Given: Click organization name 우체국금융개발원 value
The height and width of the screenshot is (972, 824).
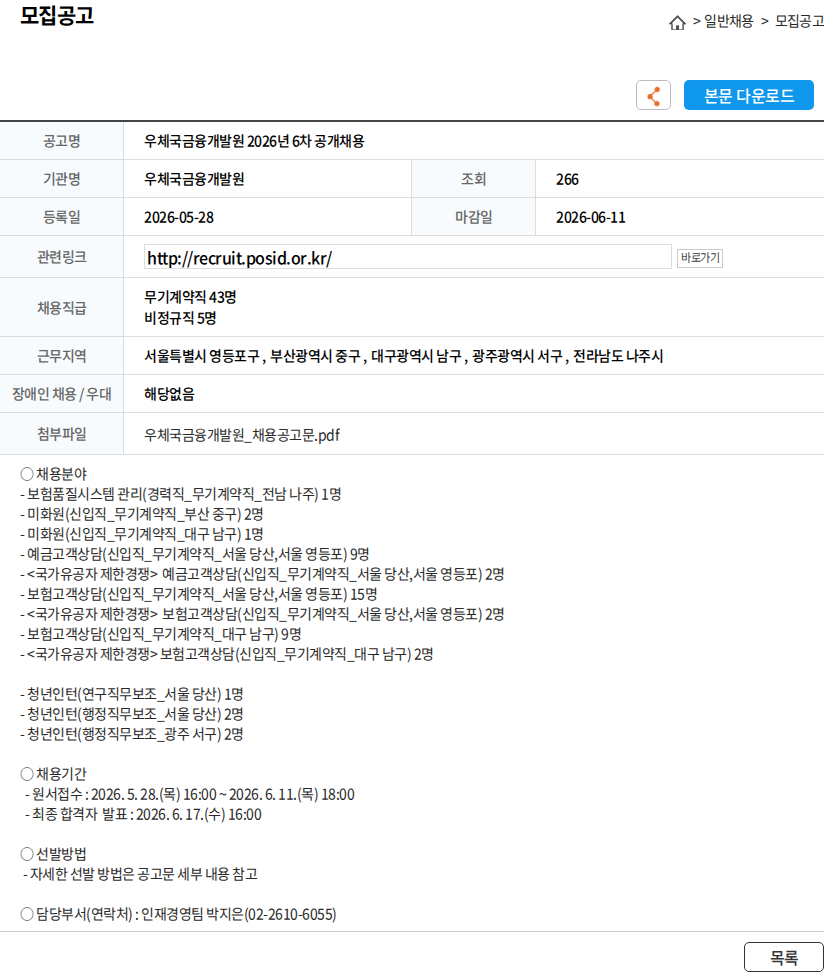Looking at the screenshot, I should (194, 180).
